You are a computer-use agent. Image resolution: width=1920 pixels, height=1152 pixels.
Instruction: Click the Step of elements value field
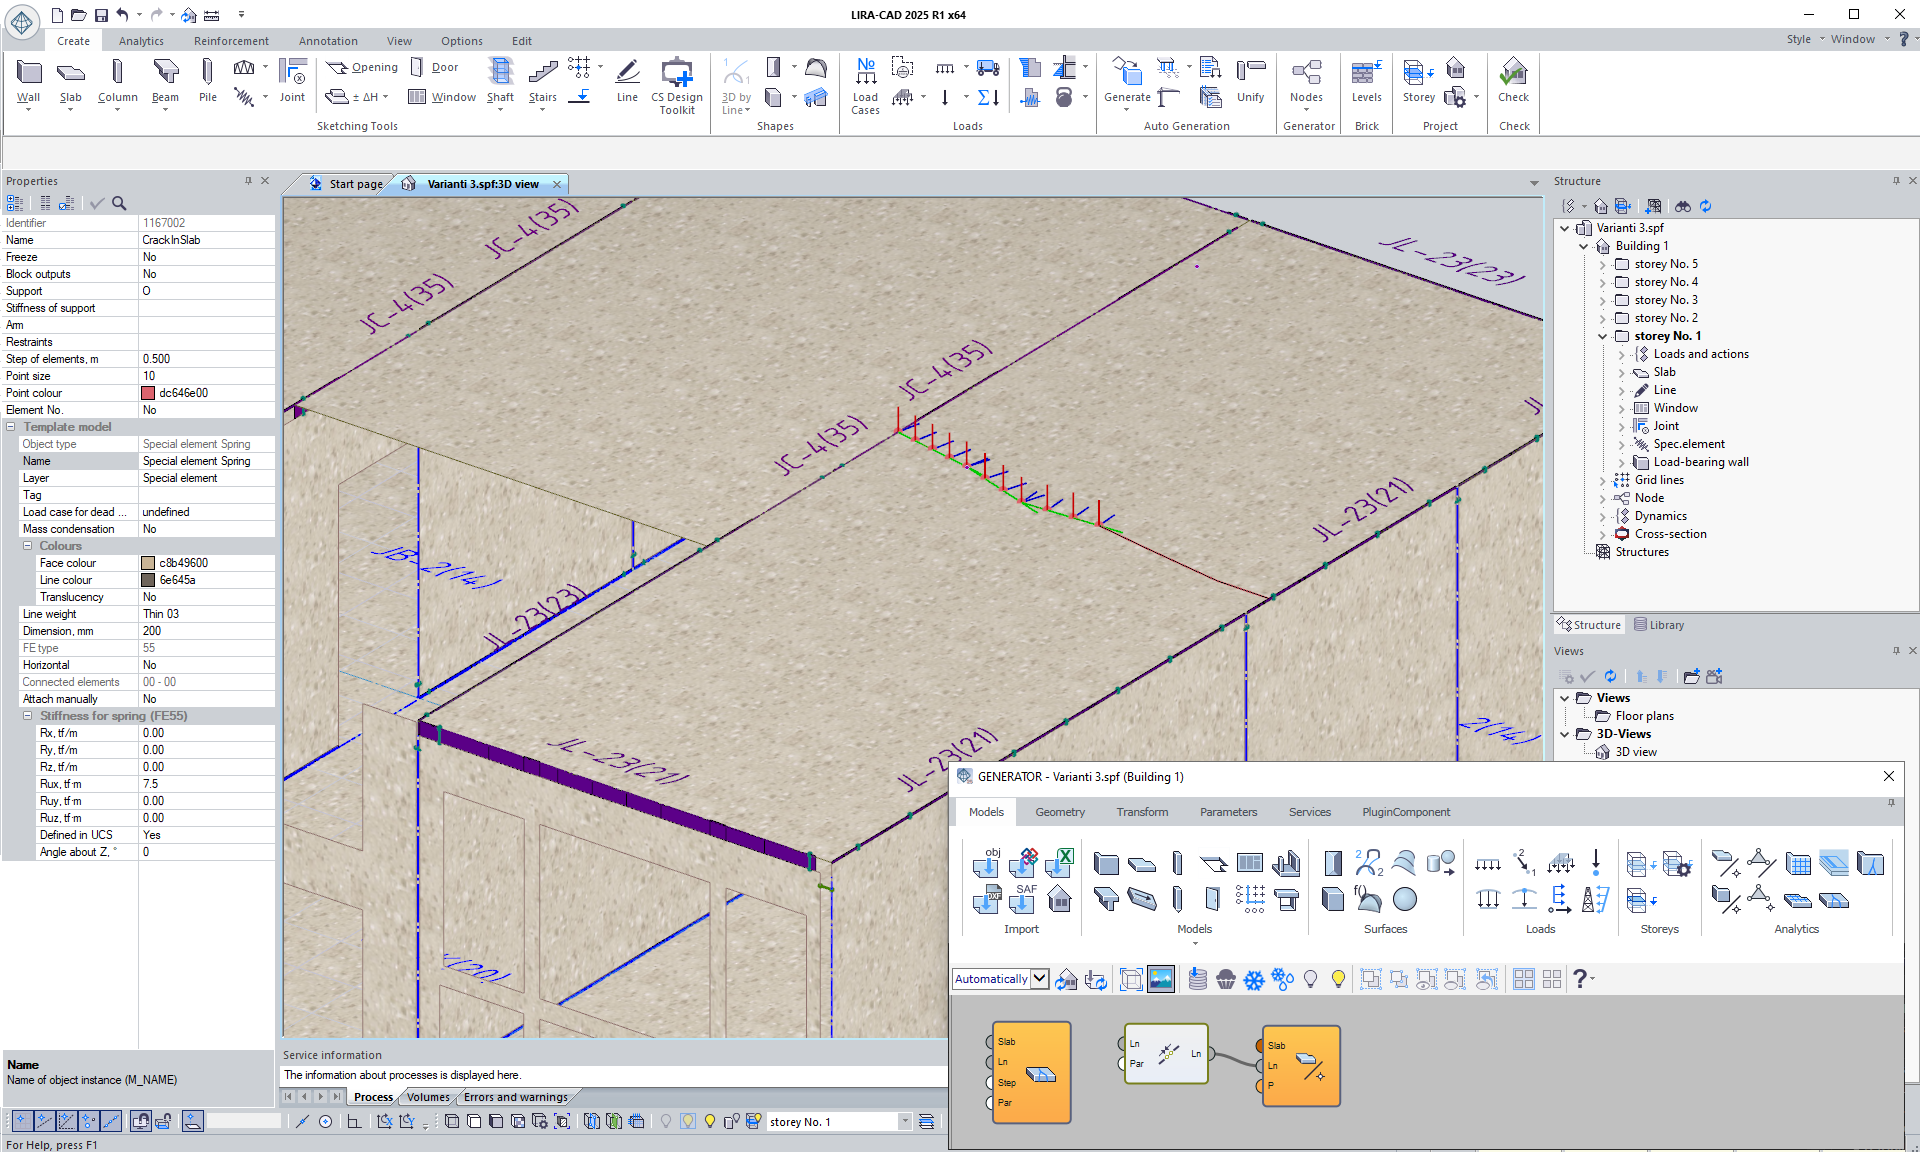tap(205, 359)
